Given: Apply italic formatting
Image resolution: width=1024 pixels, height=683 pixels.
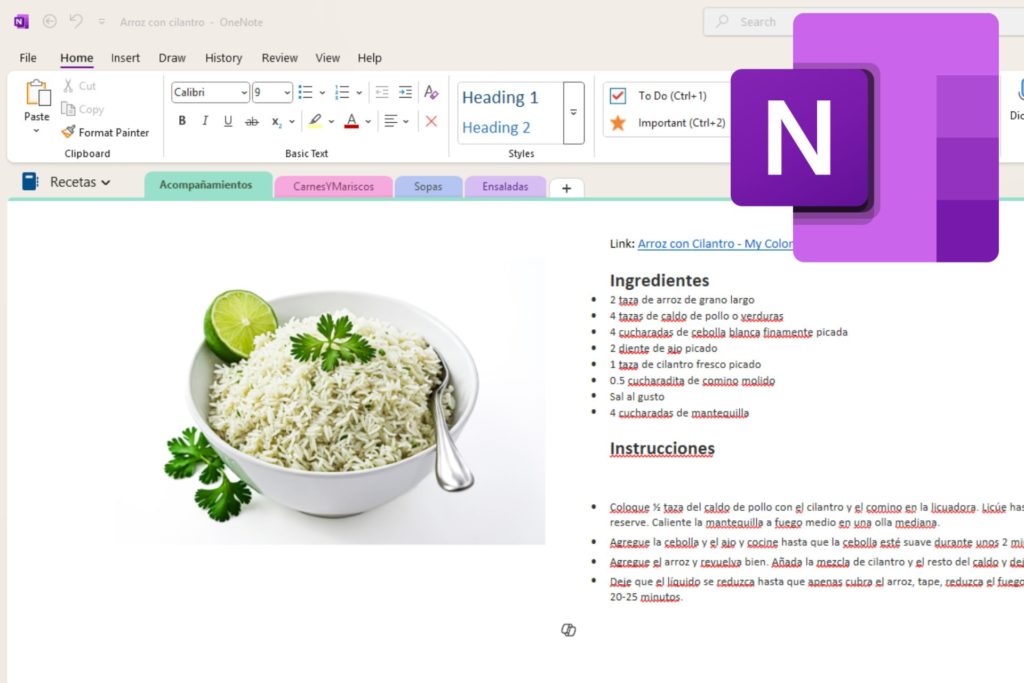Looking at the screenshot, I should coord(205,121).
